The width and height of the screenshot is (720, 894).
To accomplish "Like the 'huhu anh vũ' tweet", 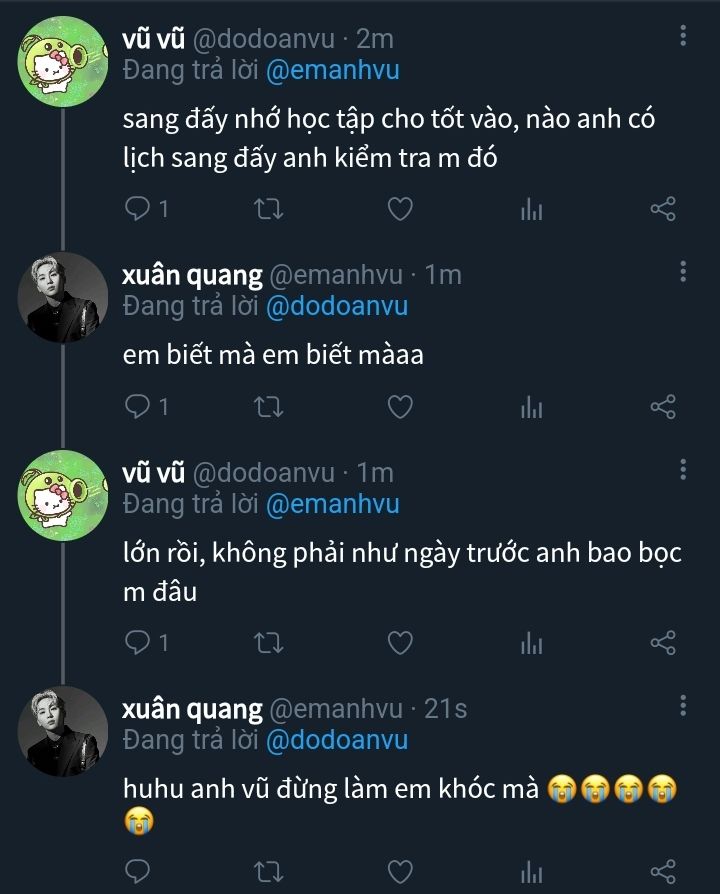I will (x=400, y=870).
